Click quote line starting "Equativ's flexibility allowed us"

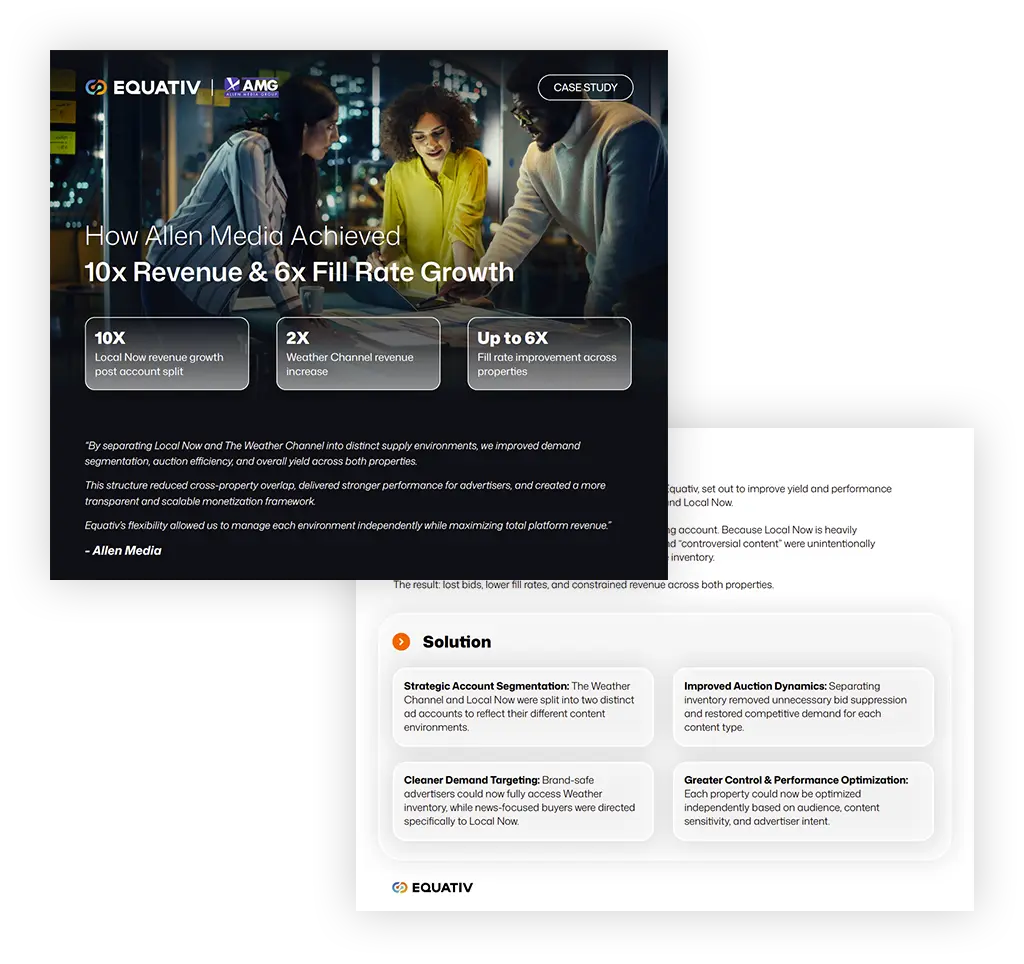tap(348, 525)
